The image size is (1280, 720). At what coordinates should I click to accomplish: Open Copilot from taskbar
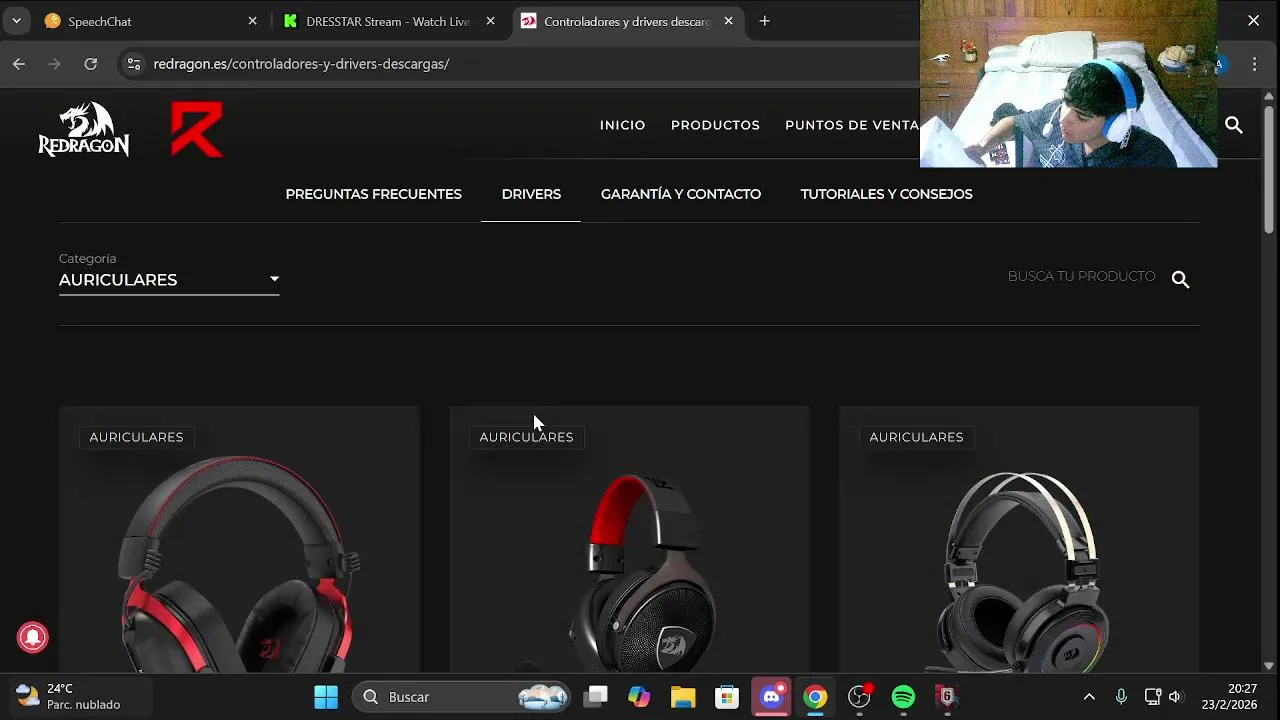pyautogui.click(x=639, y=697)
